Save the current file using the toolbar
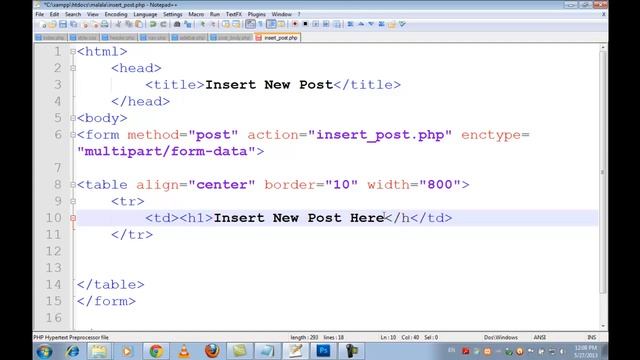 pyautogui.click(x=63, y=24)
